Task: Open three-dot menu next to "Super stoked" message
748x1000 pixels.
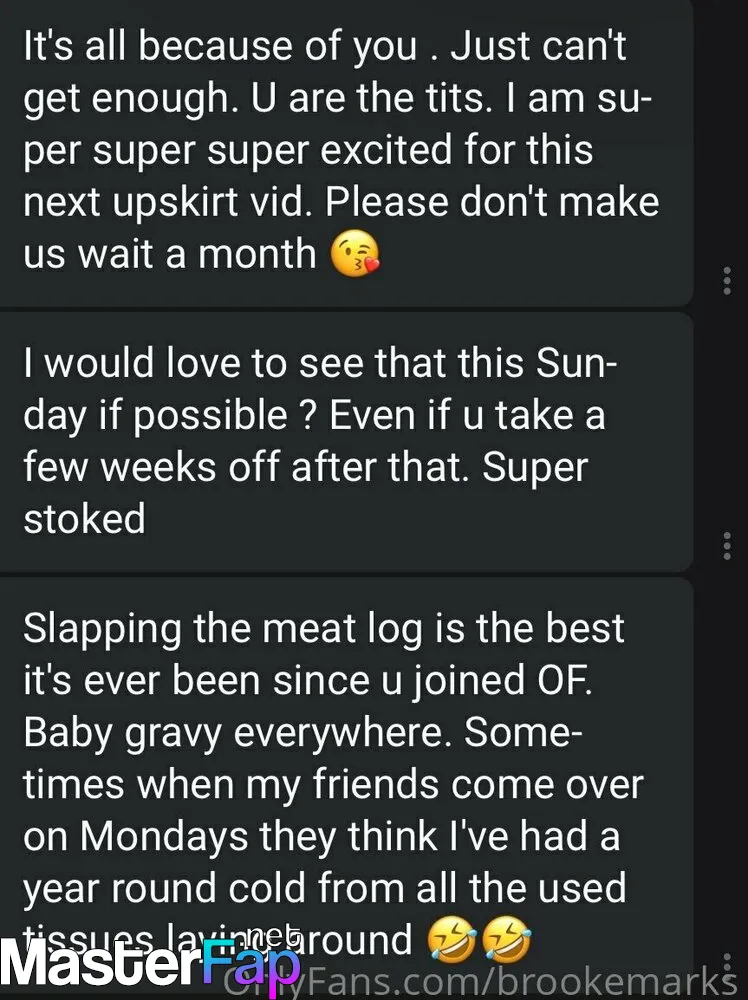Action: pos(726,546)
